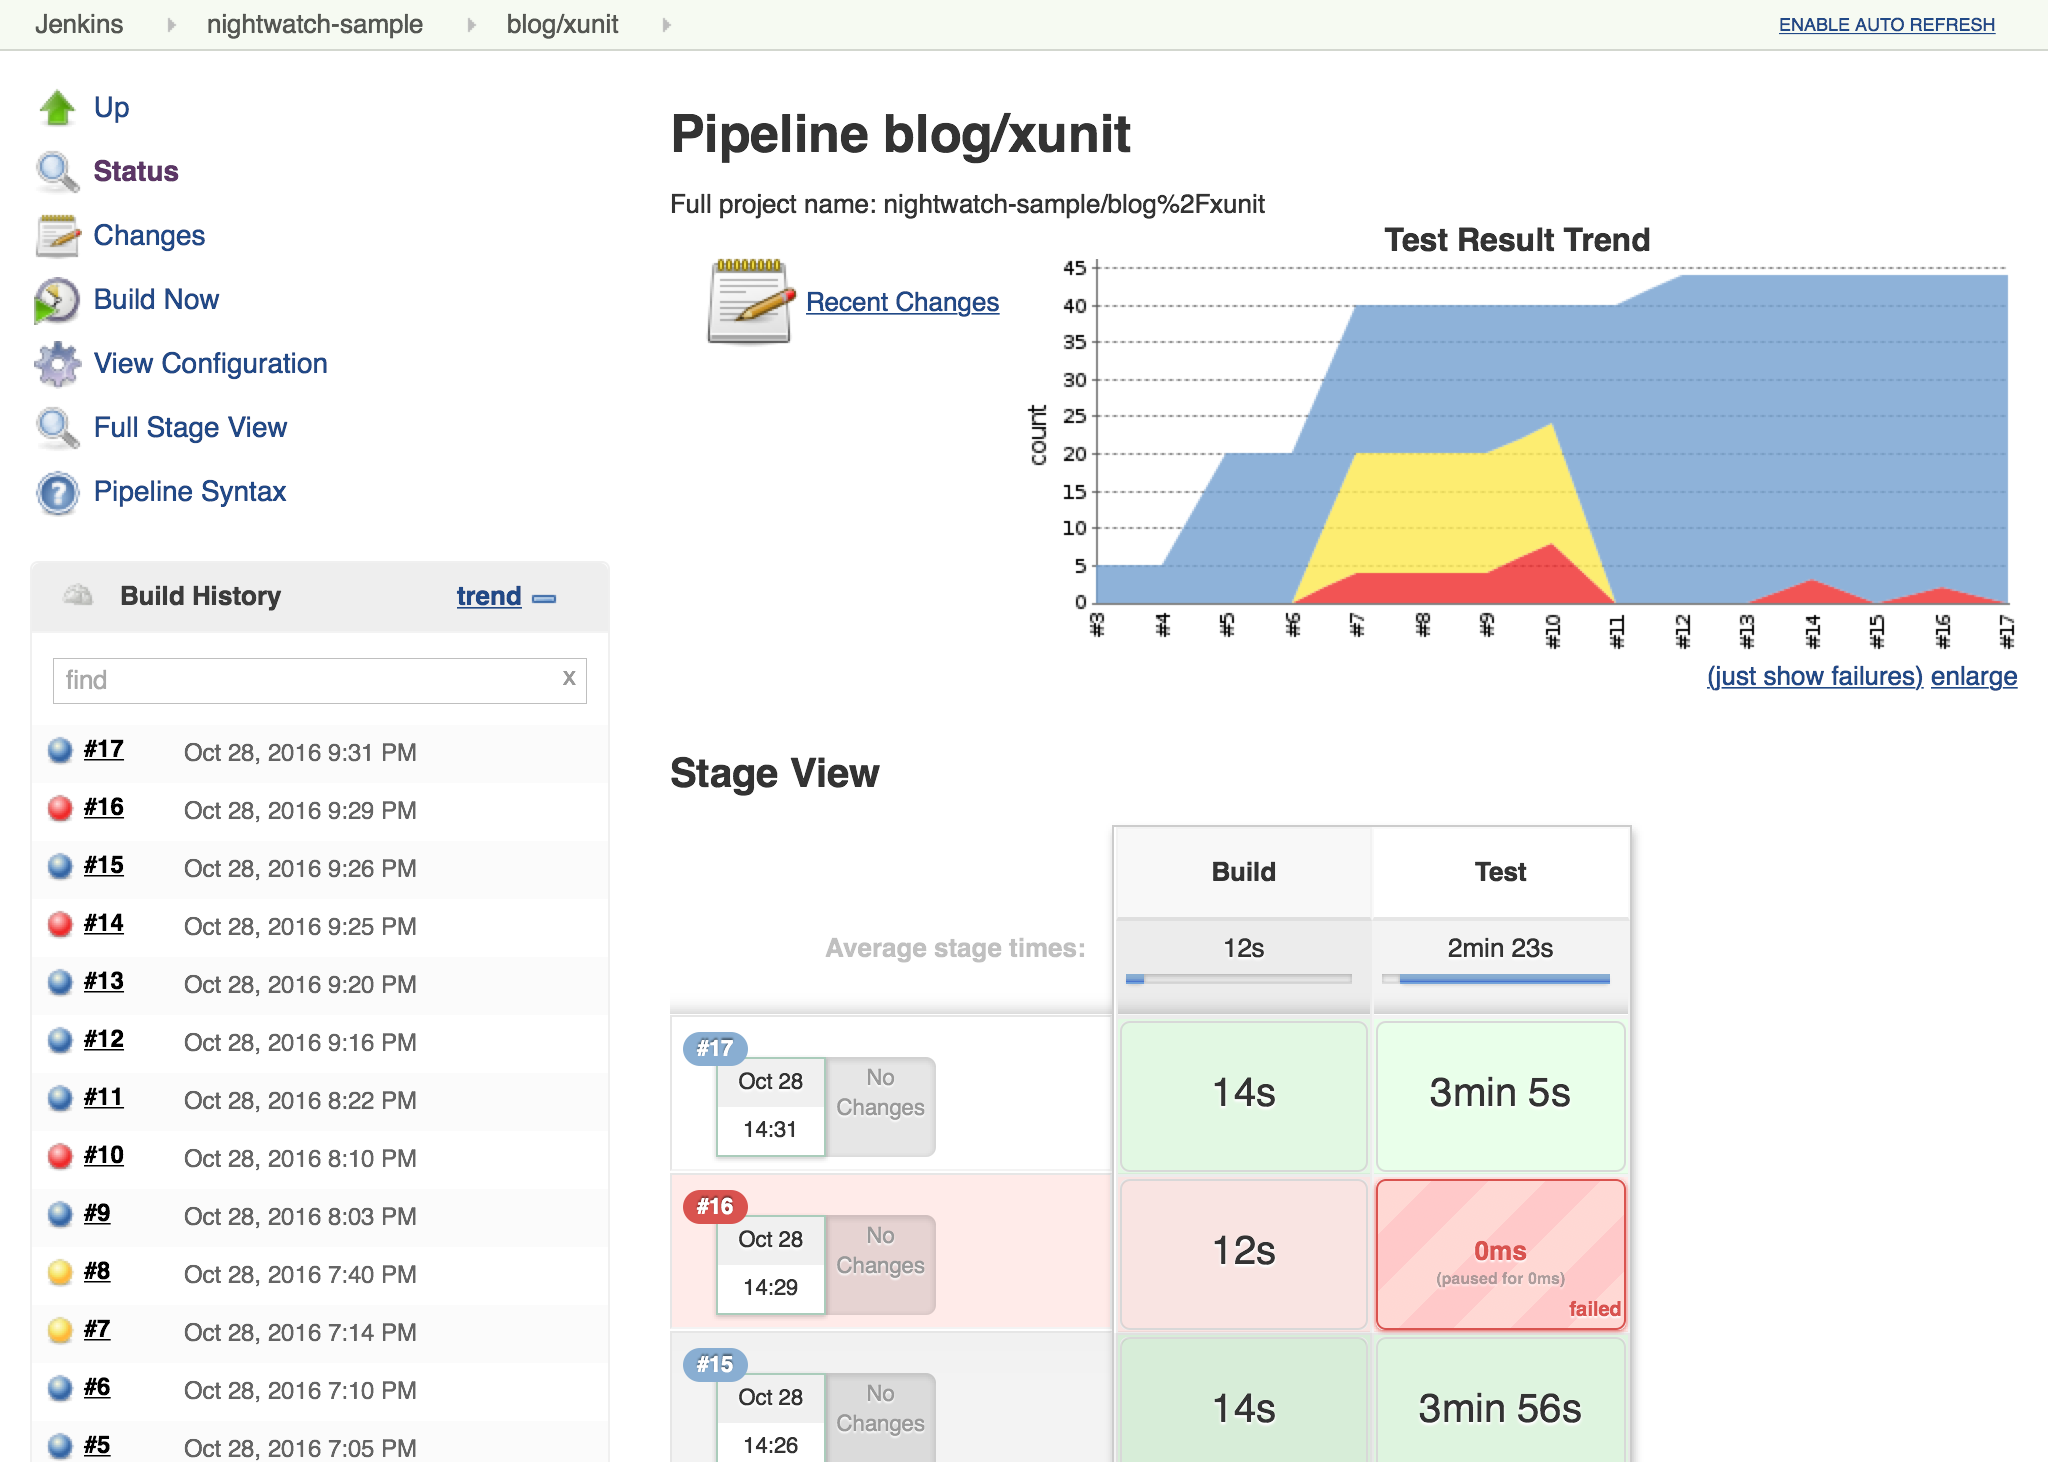2048x1462 pixels.
Task: Click the Status magnifier icon
Action: pos(57,172)
